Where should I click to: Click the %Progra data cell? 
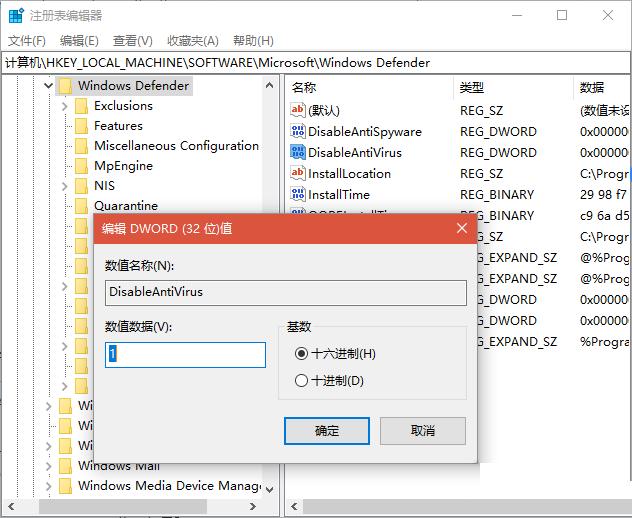[x=604, y=342]
